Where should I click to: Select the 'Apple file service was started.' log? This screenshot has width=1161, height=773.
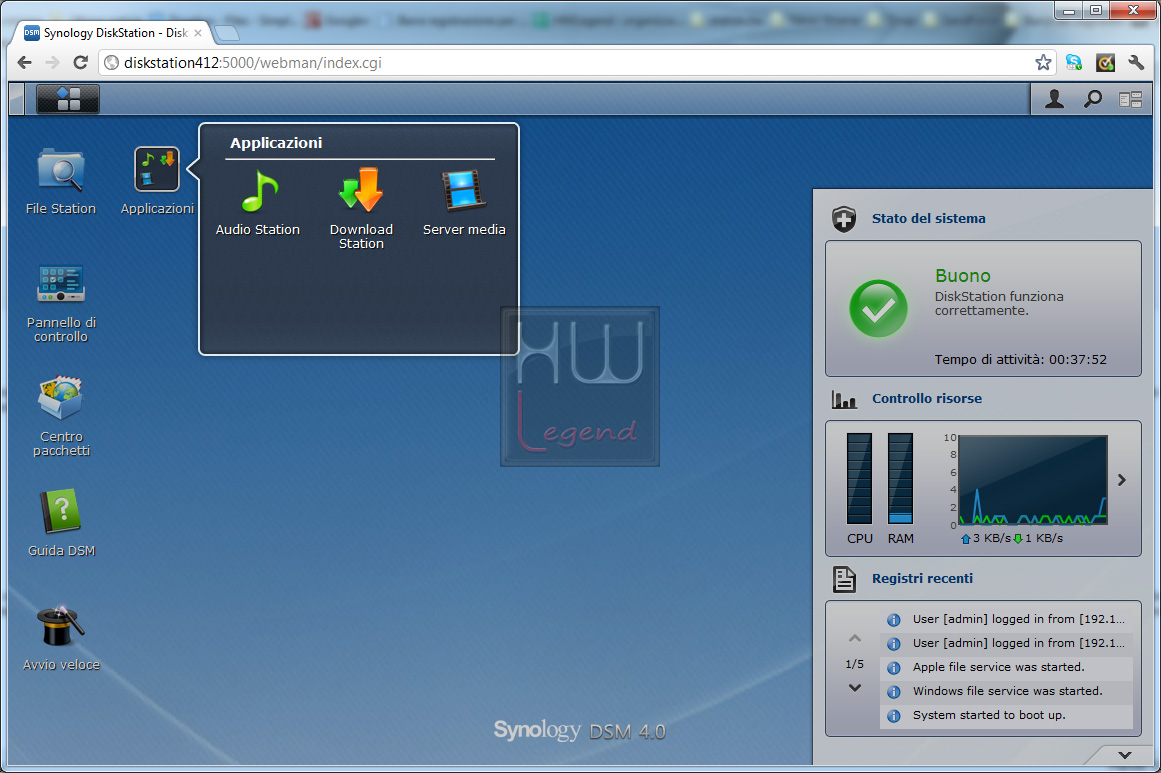pos(1006,667)
